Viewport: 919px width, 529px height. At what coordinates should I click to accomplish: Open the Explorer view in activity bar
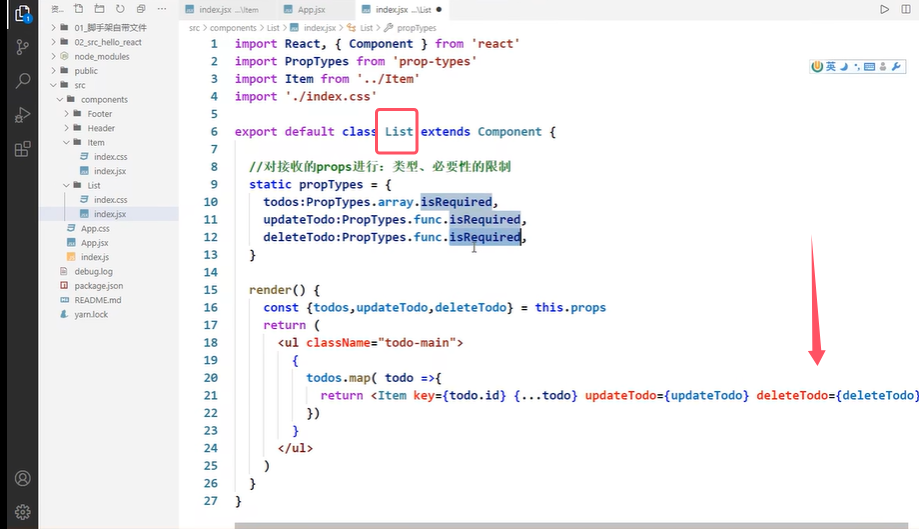(x=22, y=13)
